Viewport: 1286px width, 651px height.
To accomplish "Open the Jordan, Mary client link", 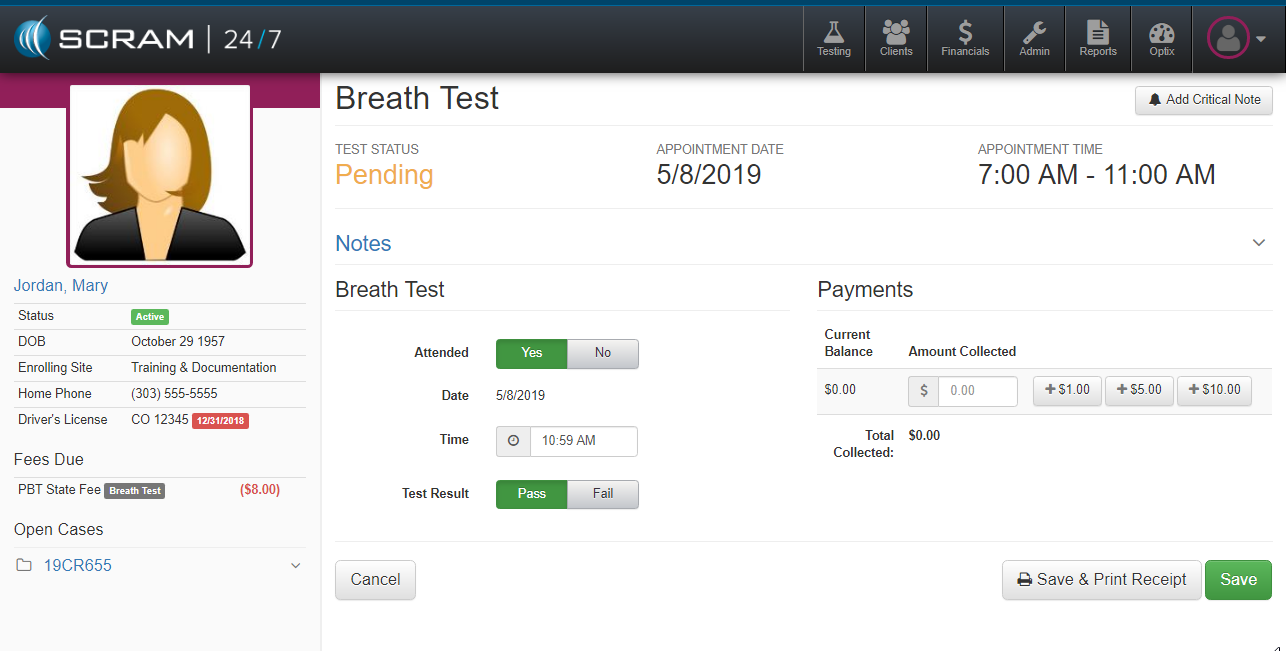I will [61, 286].
